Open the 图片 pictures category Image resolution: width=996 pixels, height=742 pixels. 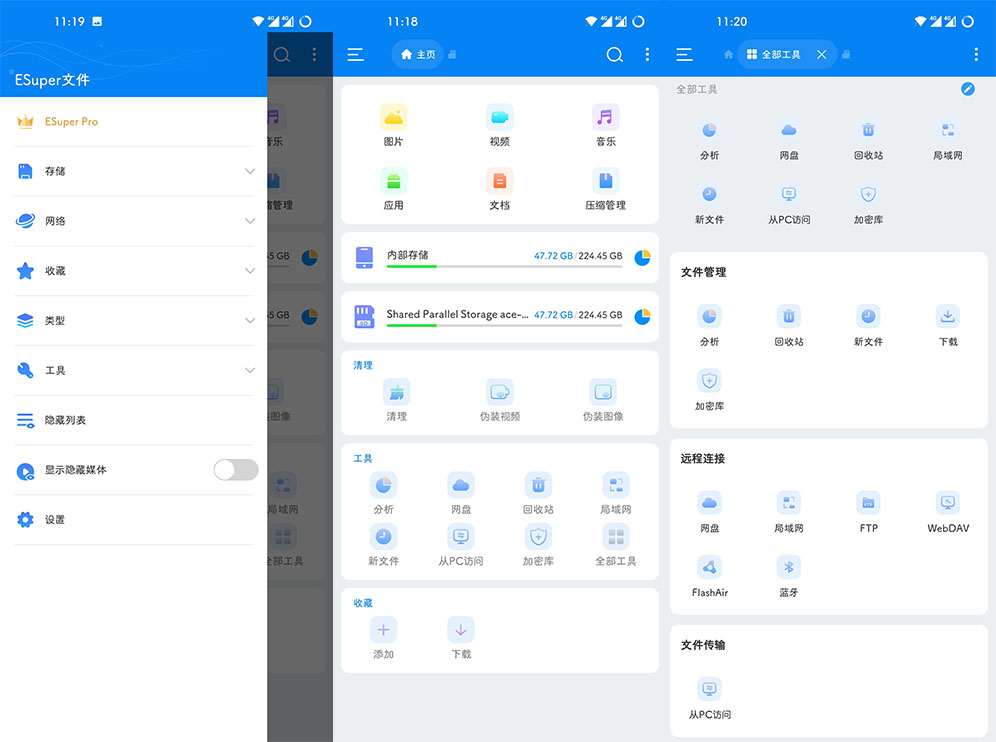[393, 117]
